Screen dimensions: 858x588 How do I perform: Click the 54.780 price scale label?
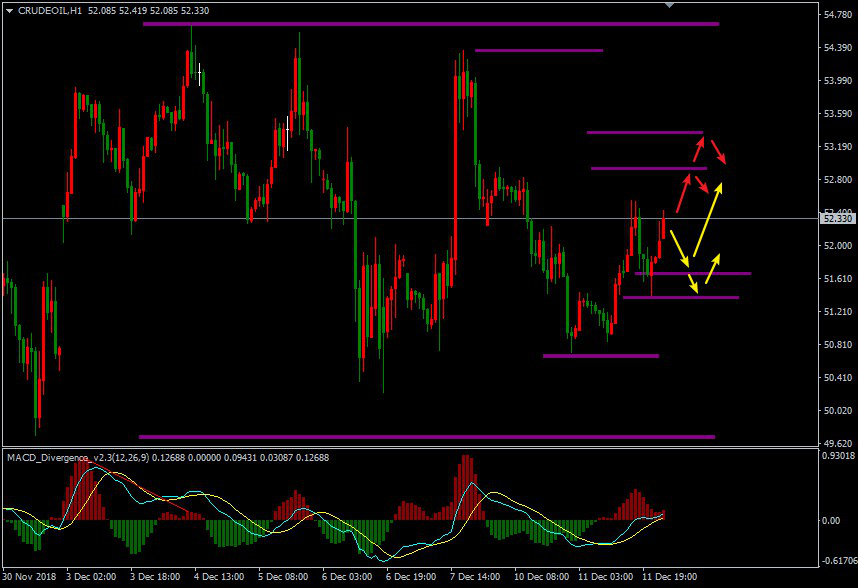(x=835, y=15)
